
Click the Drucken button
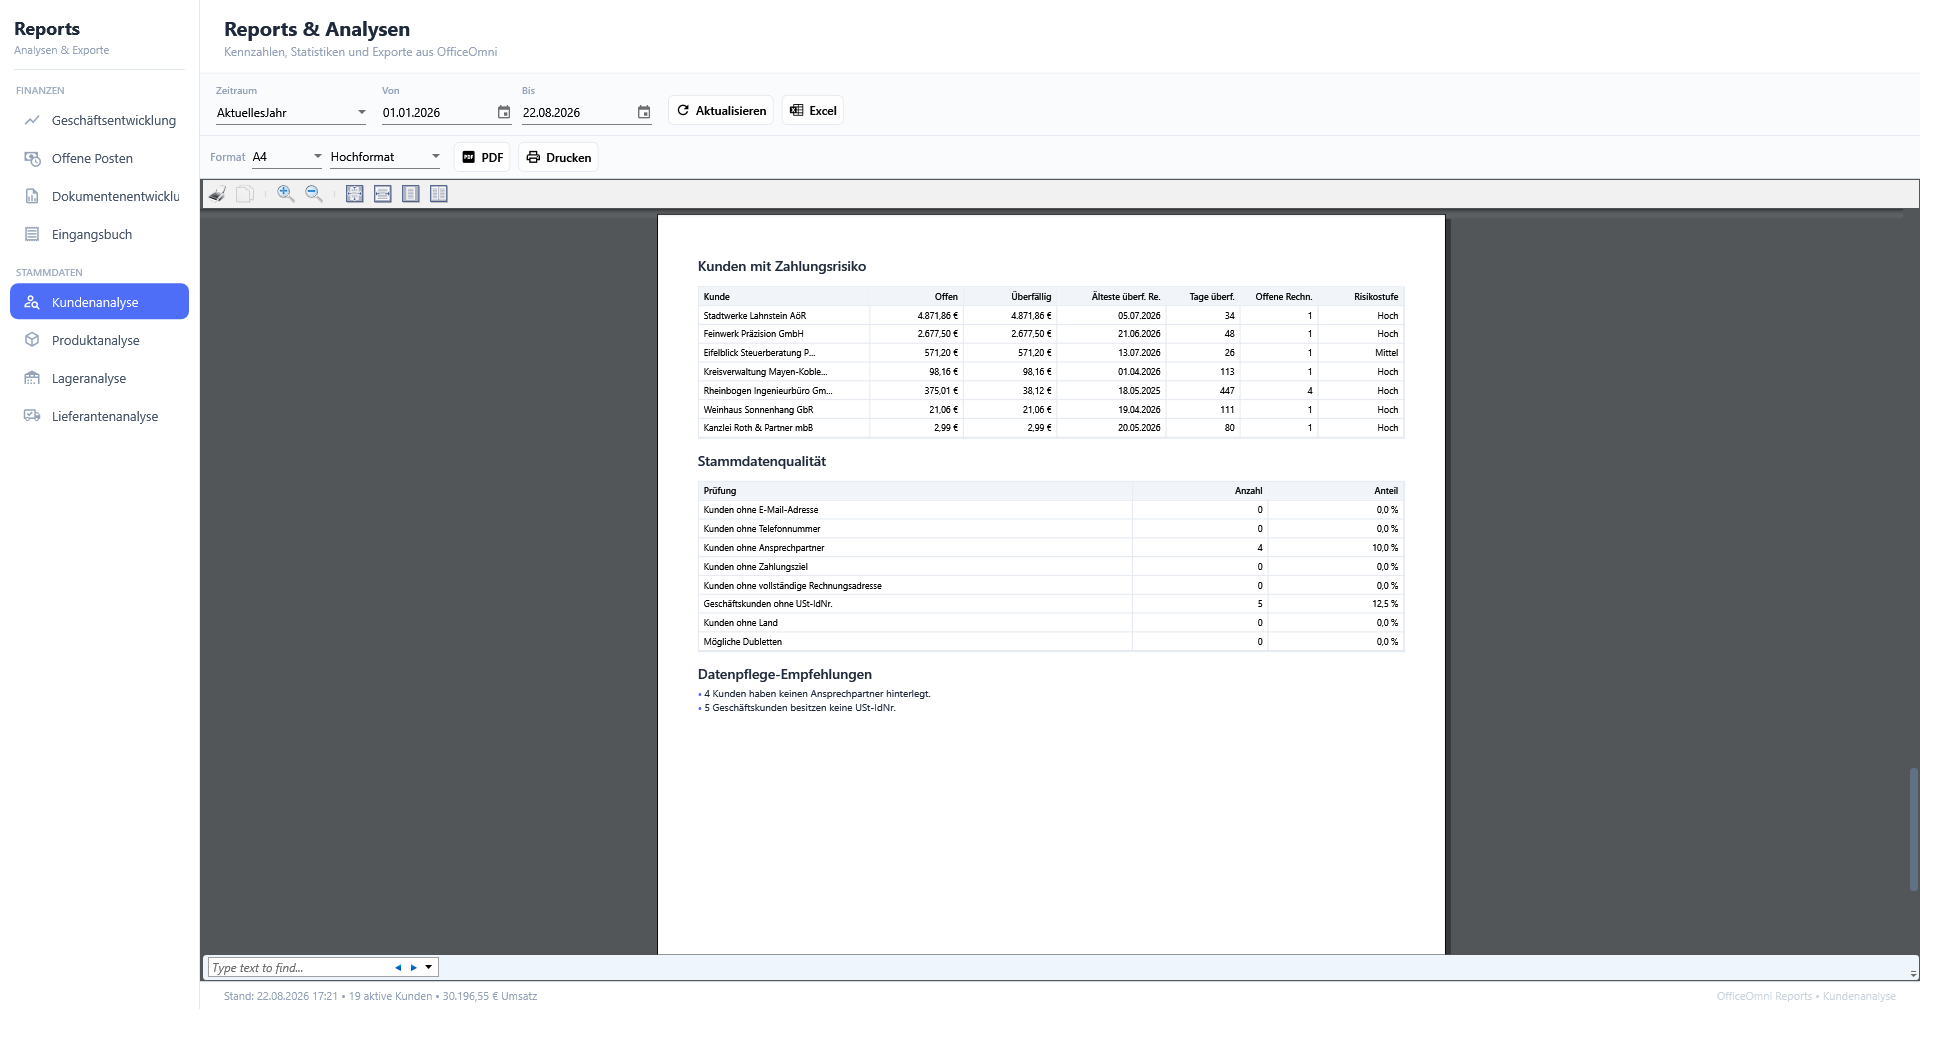pos(558,157)
